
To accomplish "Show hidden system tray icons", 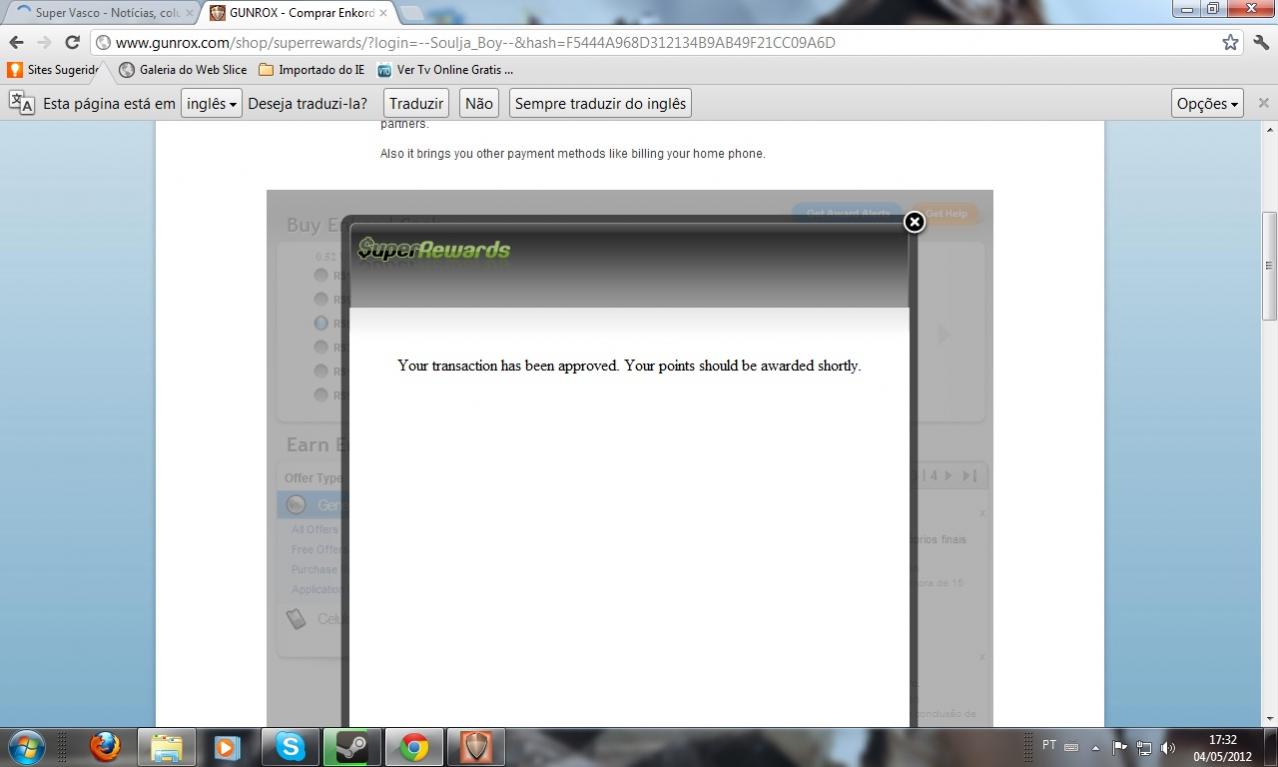I will pyautogui.click(x=1095, y=747).
